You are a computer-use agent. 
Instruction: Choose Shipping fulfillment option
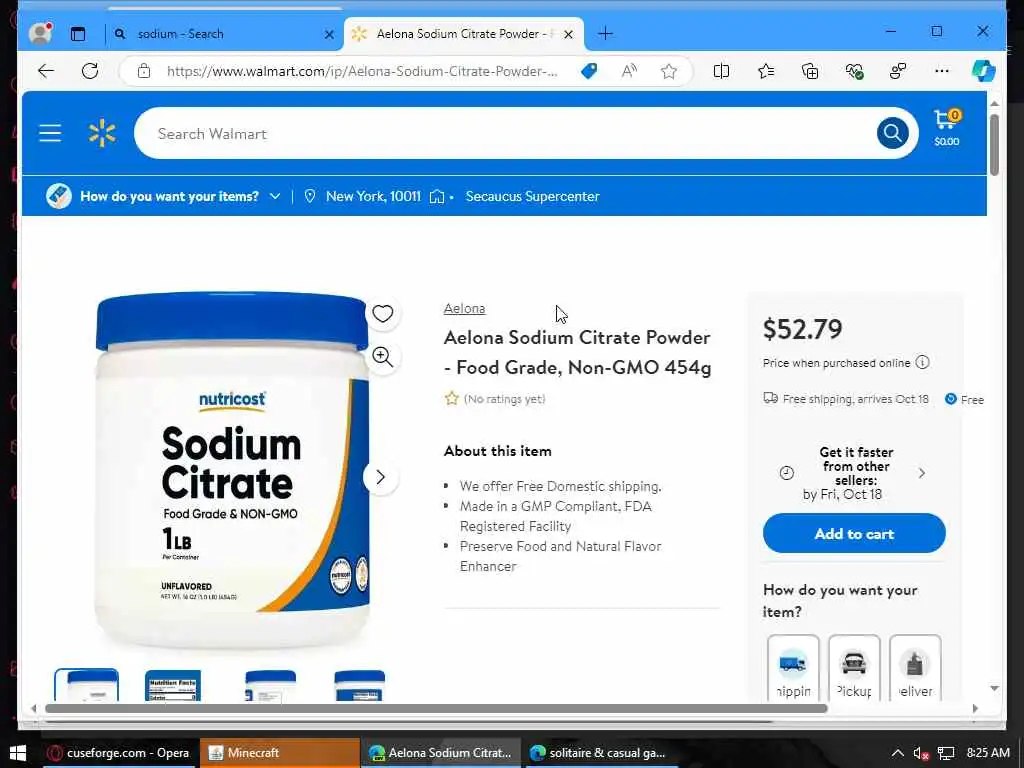(x=793, y=667)
